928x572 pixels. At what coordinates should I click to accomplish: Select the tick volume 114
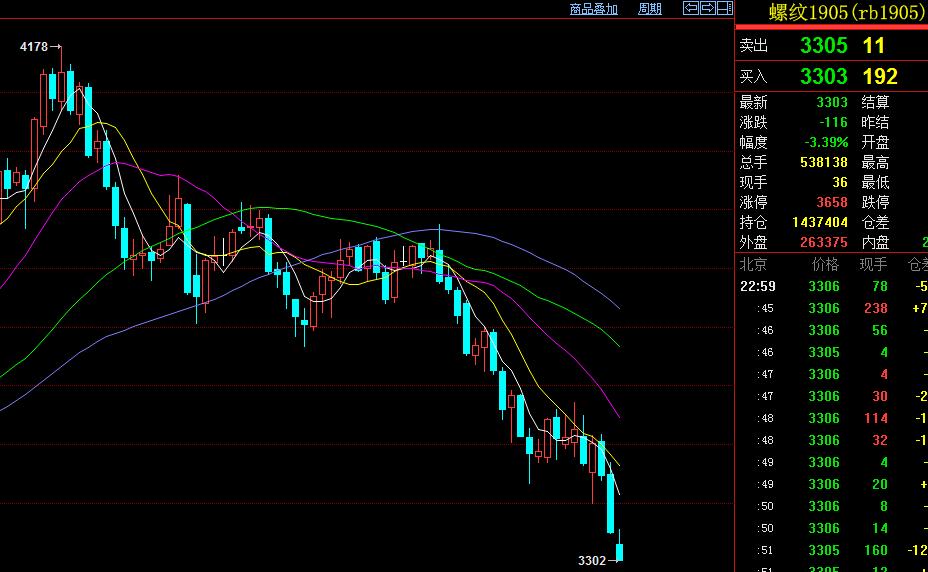coord(875,419)
